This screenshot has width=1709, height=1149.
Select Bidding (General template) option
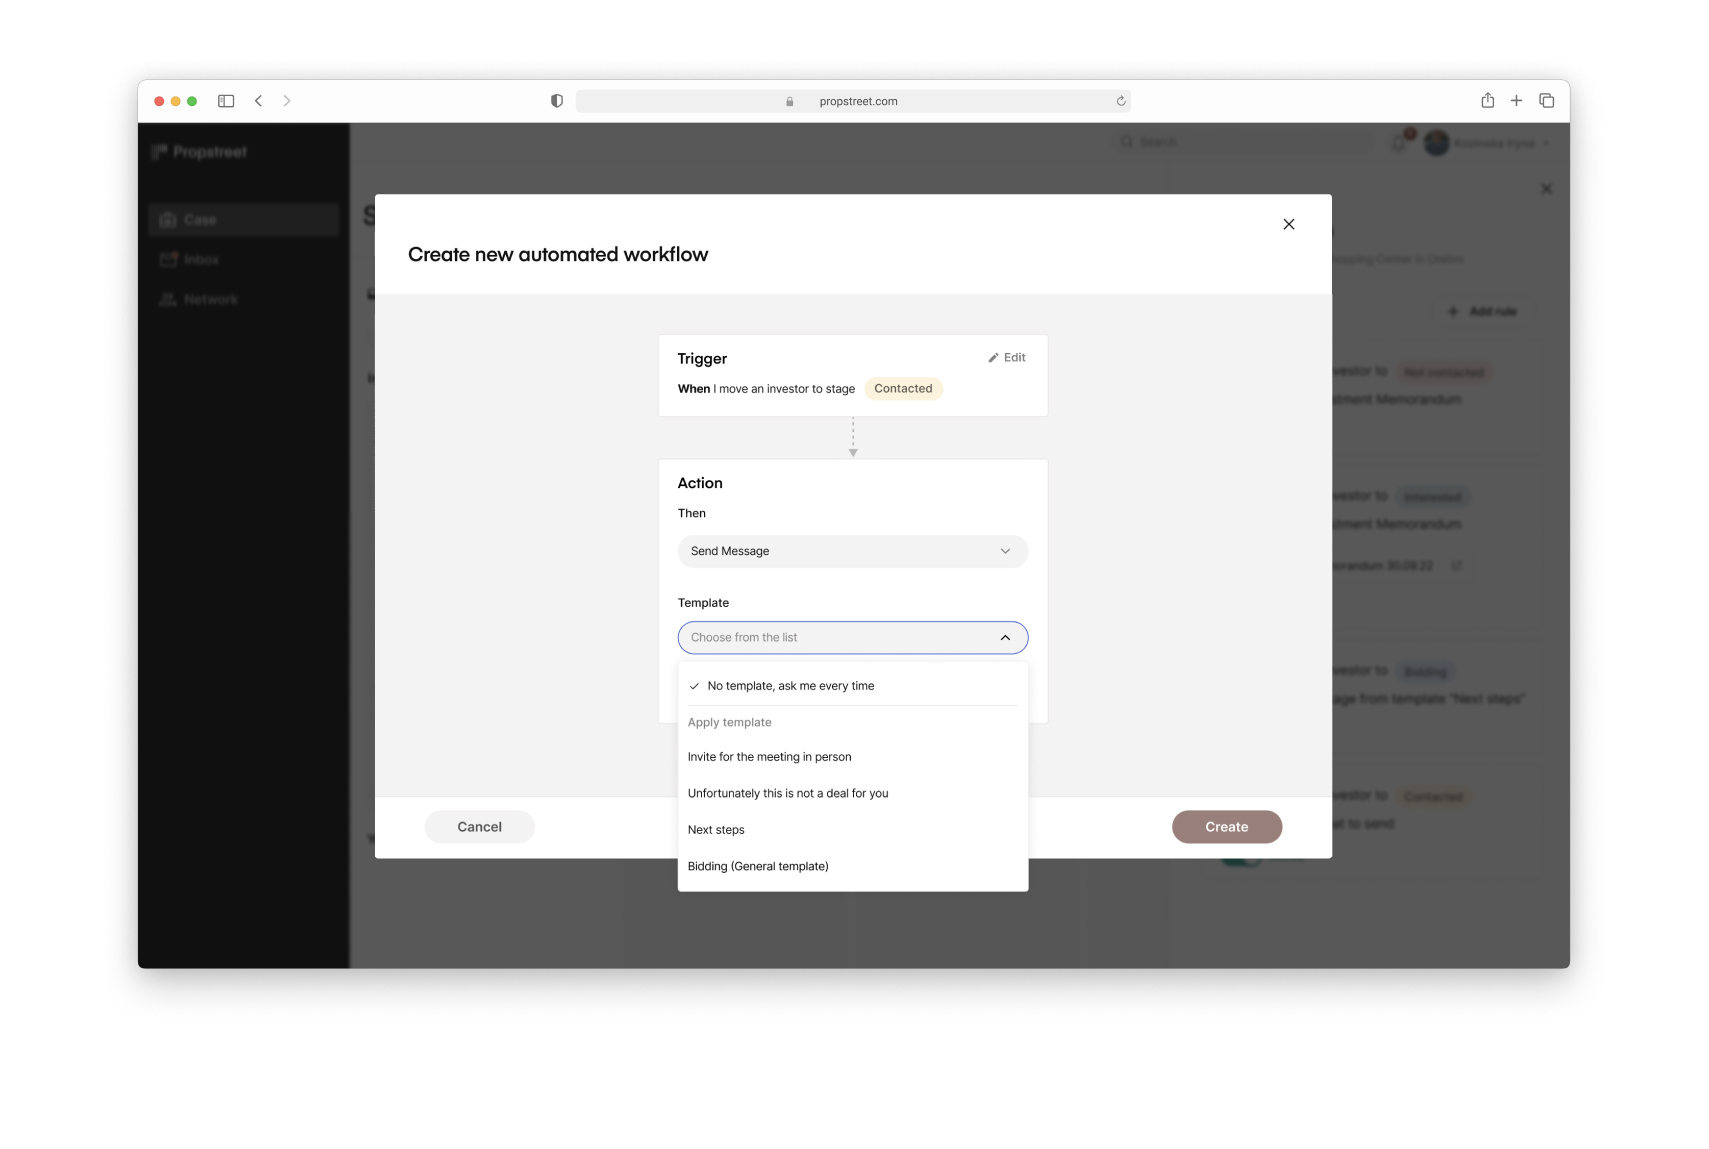(x=853, y=866)
